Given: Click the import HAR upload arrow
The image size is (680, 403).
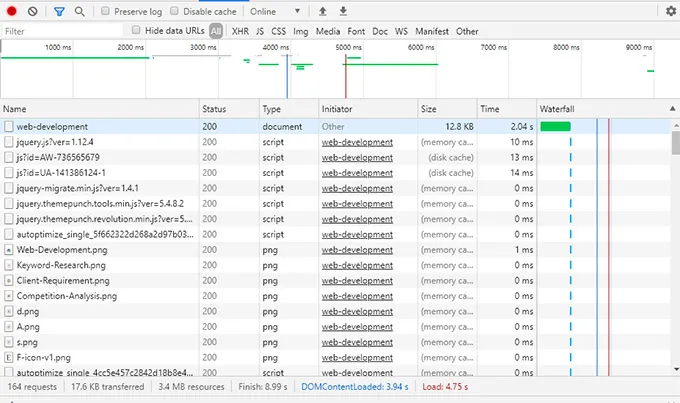Looking at the screenshot, I should (322, 11).
